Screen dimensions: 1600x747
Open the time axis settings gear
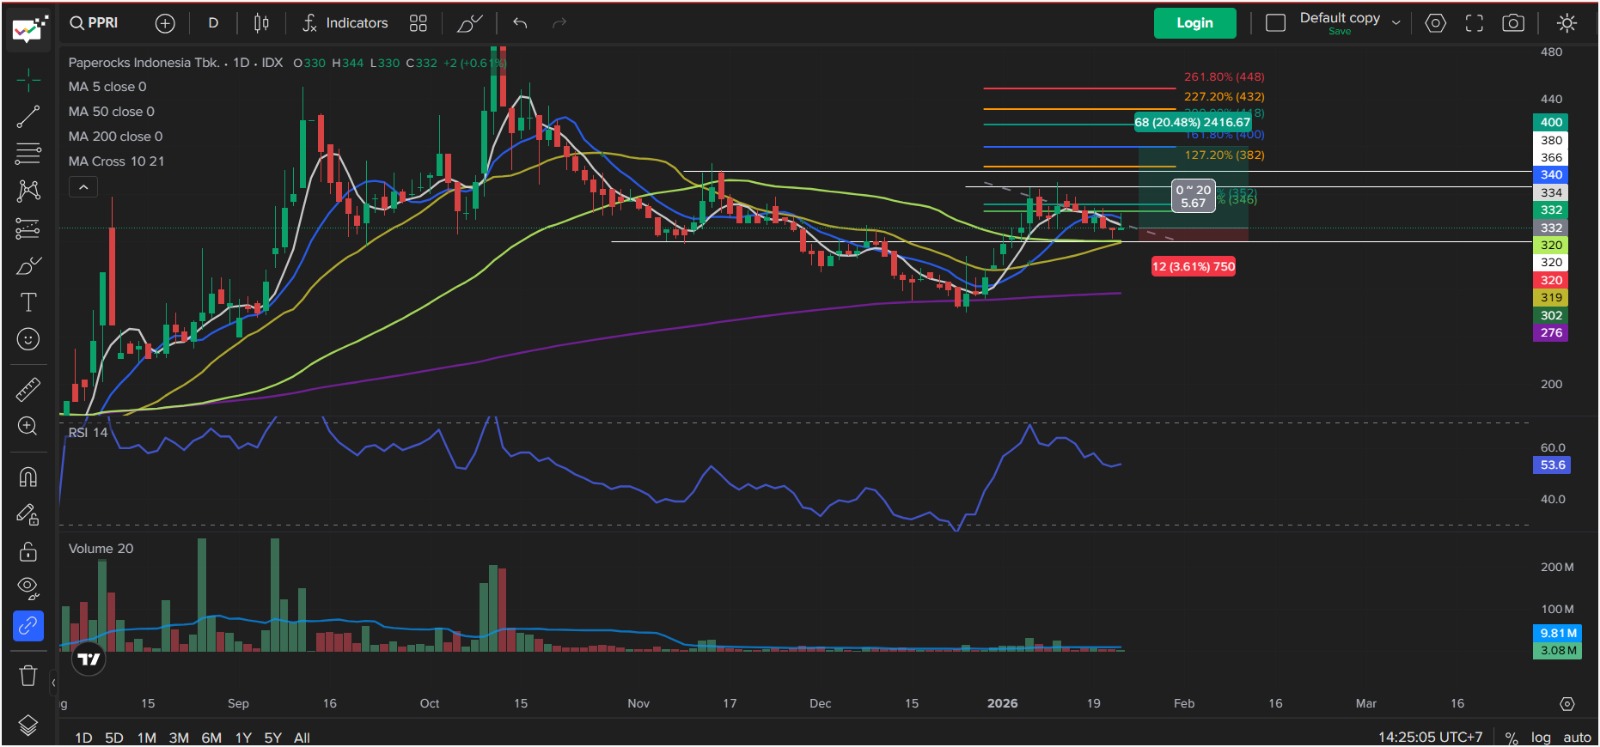click(1567, 704)
